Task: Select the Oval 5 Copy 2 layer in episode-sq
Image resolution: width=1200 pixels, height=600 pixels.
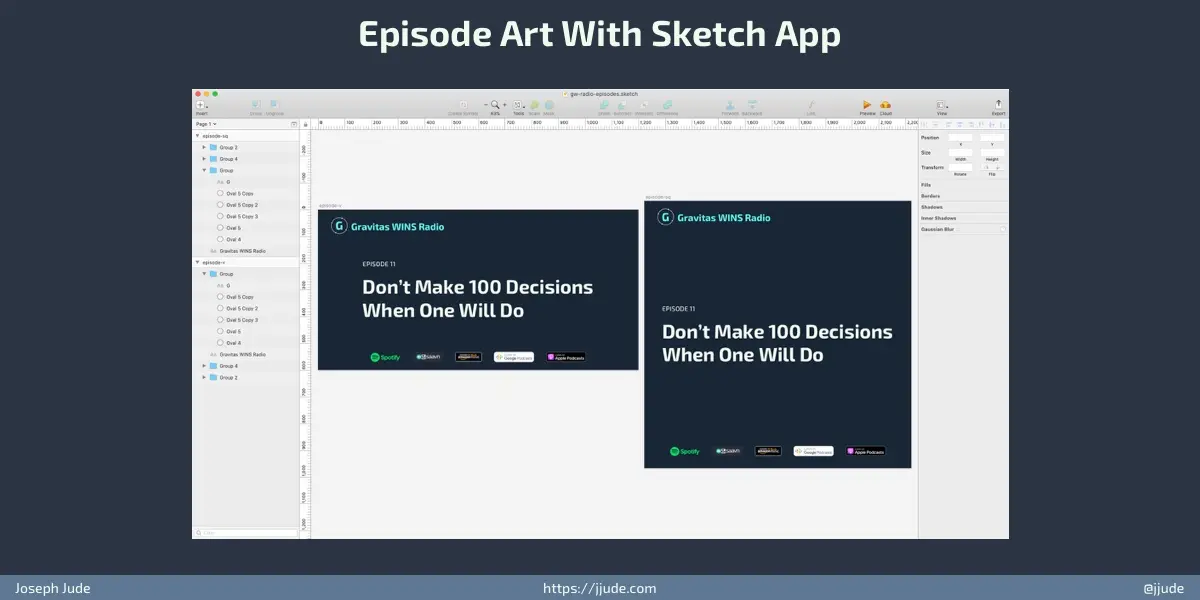Action: pyautogui.click(x=241, y=205)
